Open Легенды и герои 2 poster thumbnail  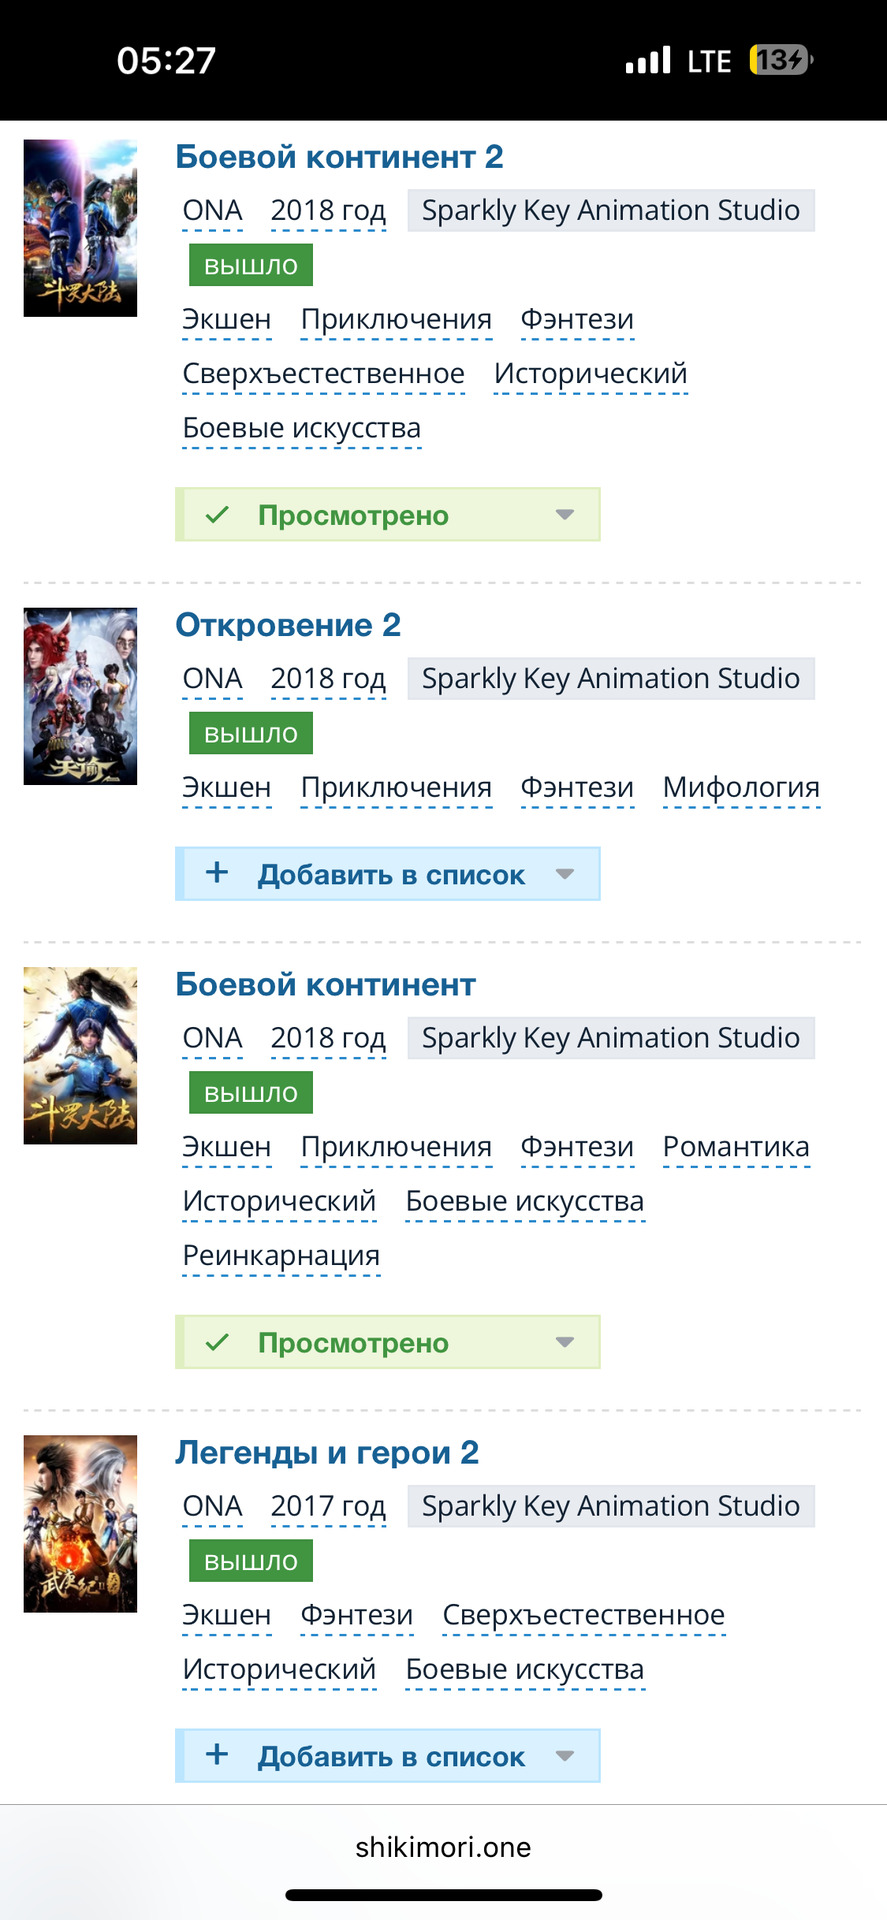pyautogui.click(x=80, y=1523)
